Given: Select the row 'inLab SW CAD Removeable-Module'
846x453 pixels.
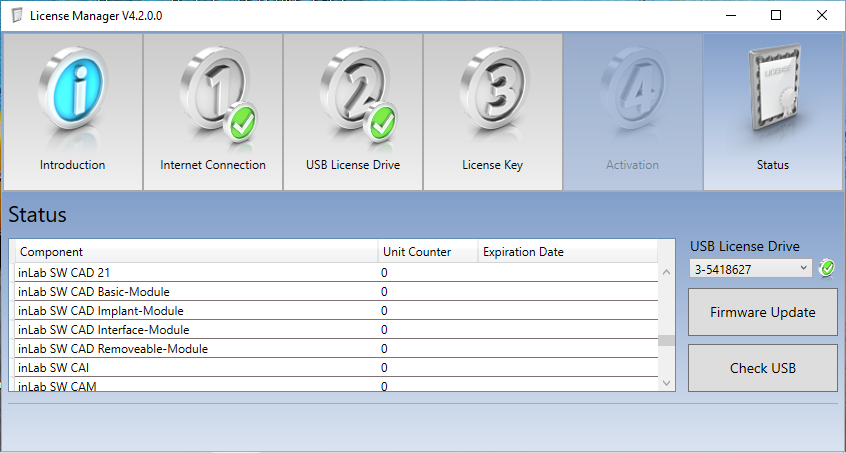Looking at the screenshot, I should coord(337,348).
